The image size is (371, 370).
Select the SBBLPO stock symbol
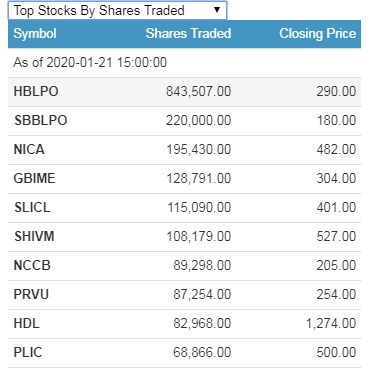[41, 121]
